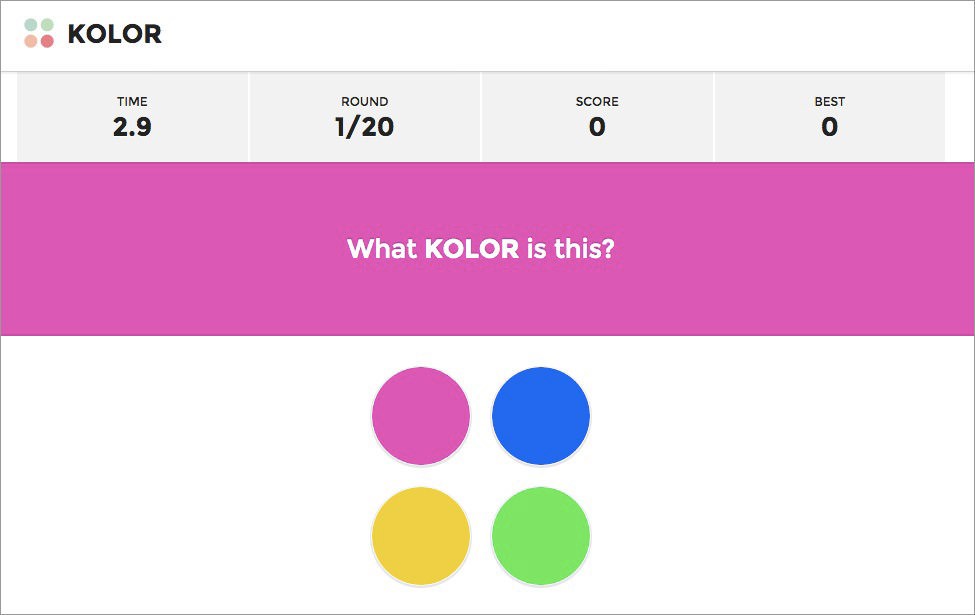Pick the green color circle

click(541, 536)
